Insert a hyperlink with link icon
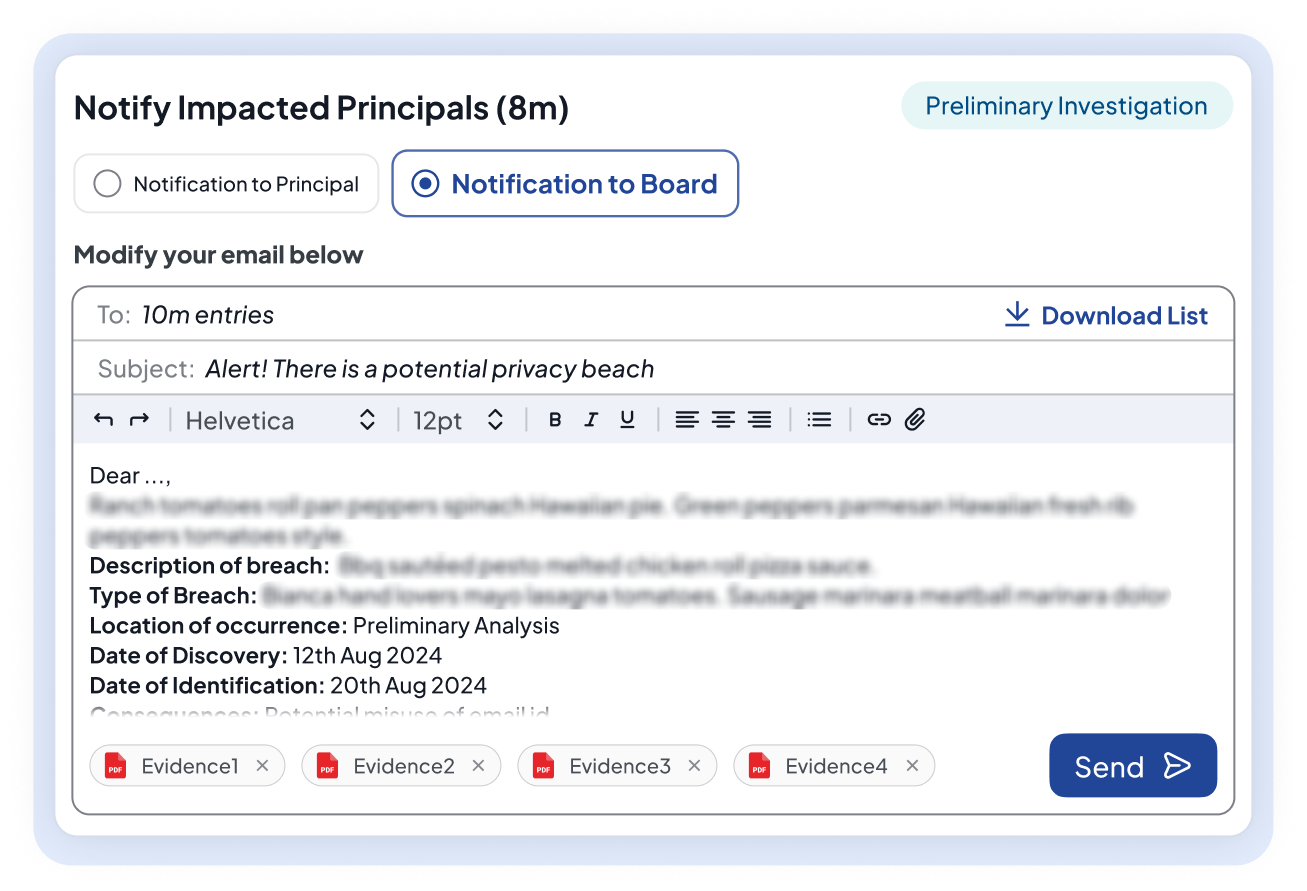 point(879,420)
